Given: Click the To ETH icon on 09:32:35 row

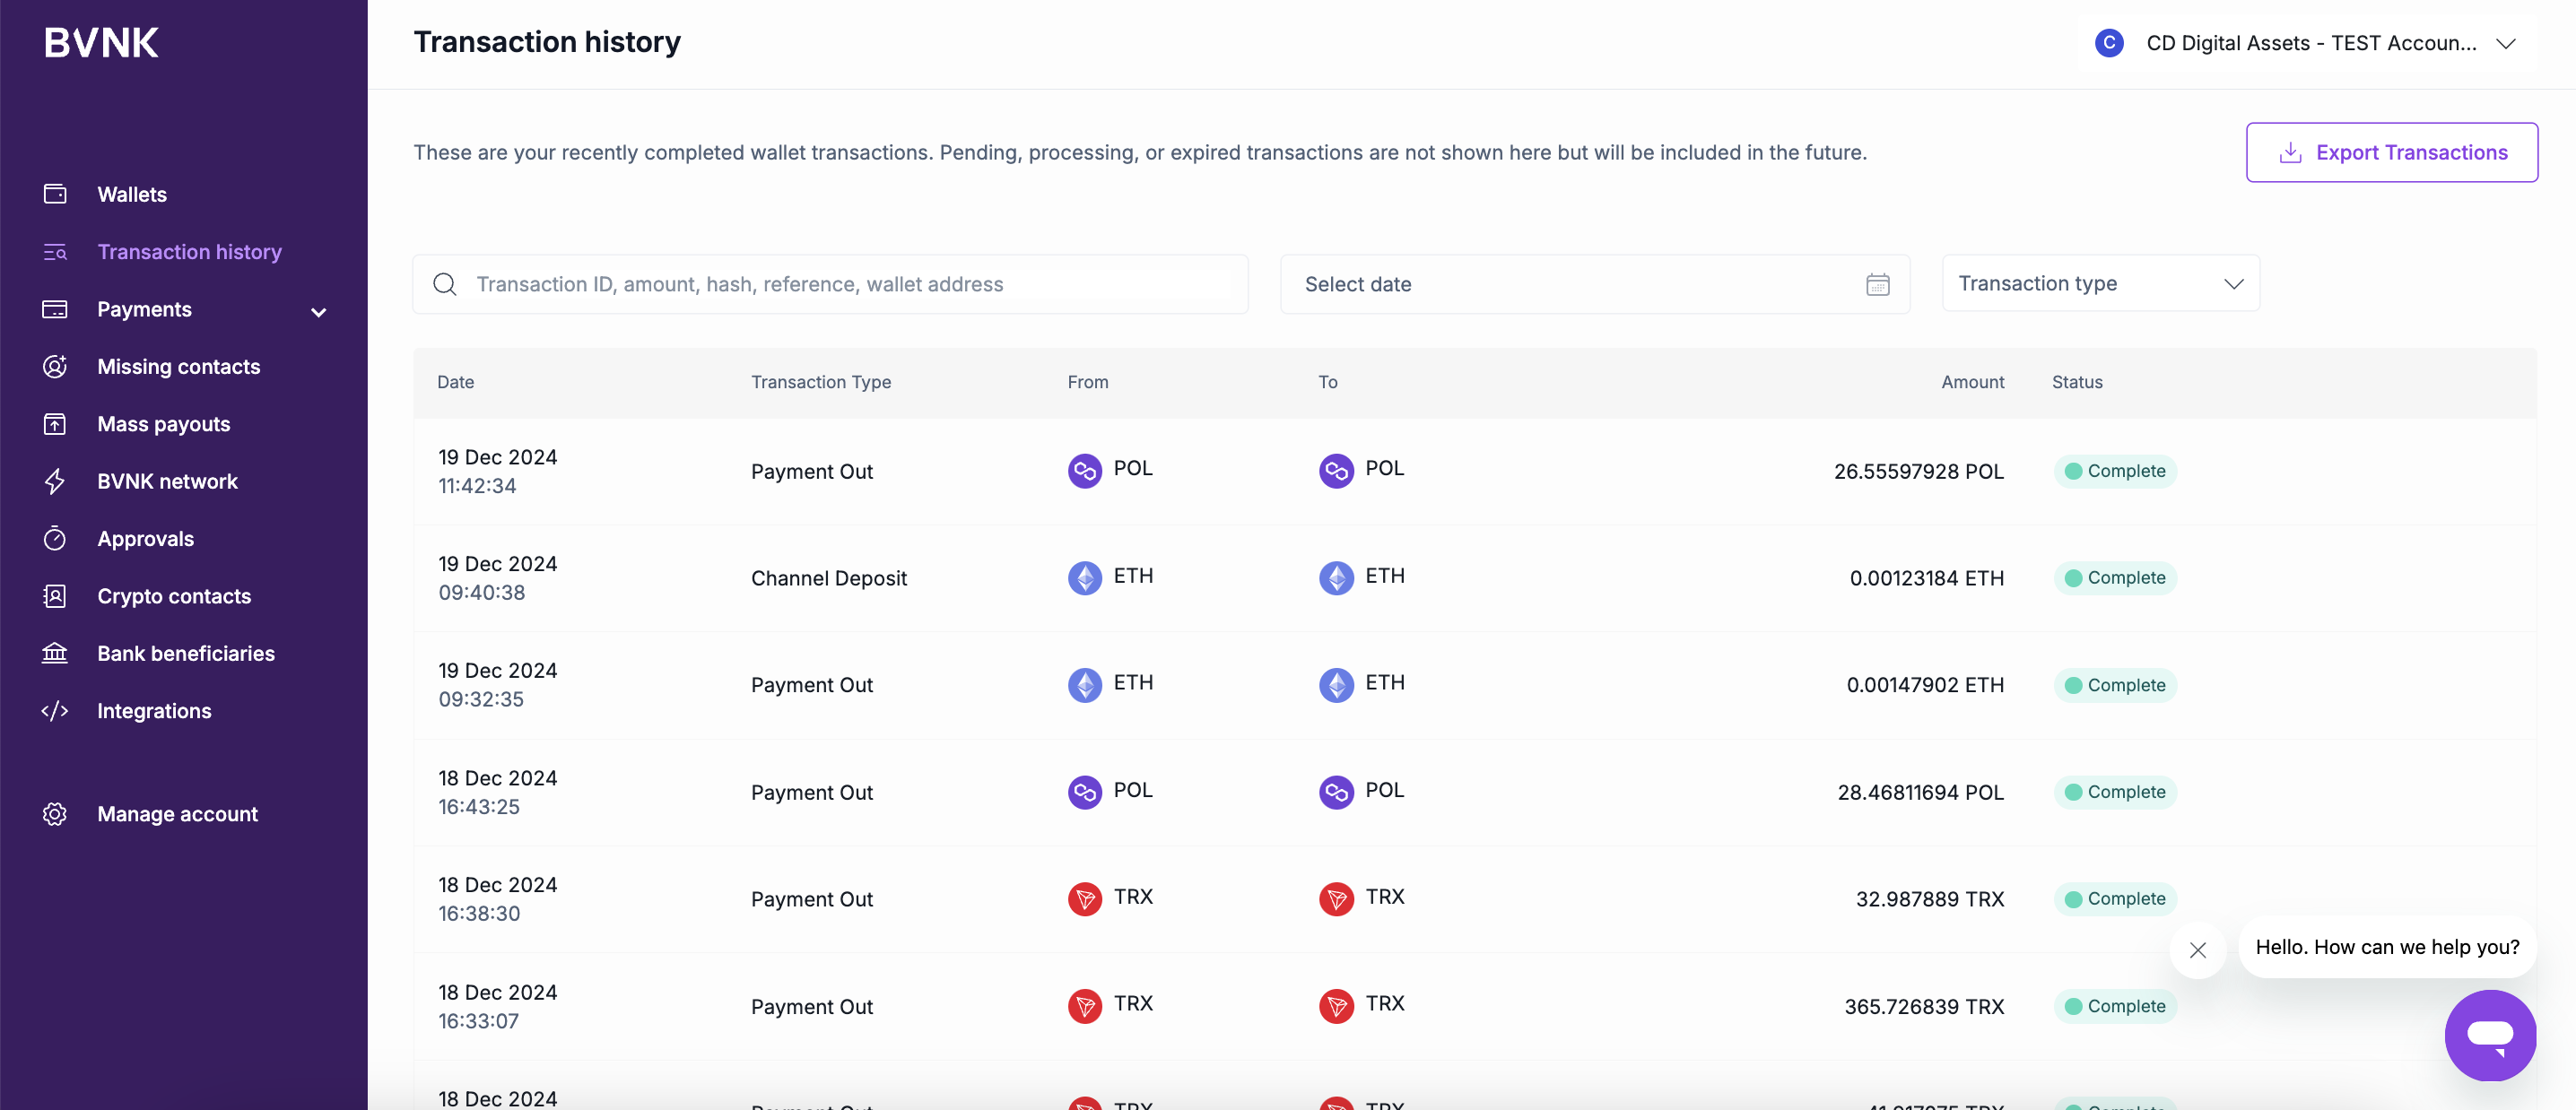Looking at the screenshot, I should pos(1336,685).
